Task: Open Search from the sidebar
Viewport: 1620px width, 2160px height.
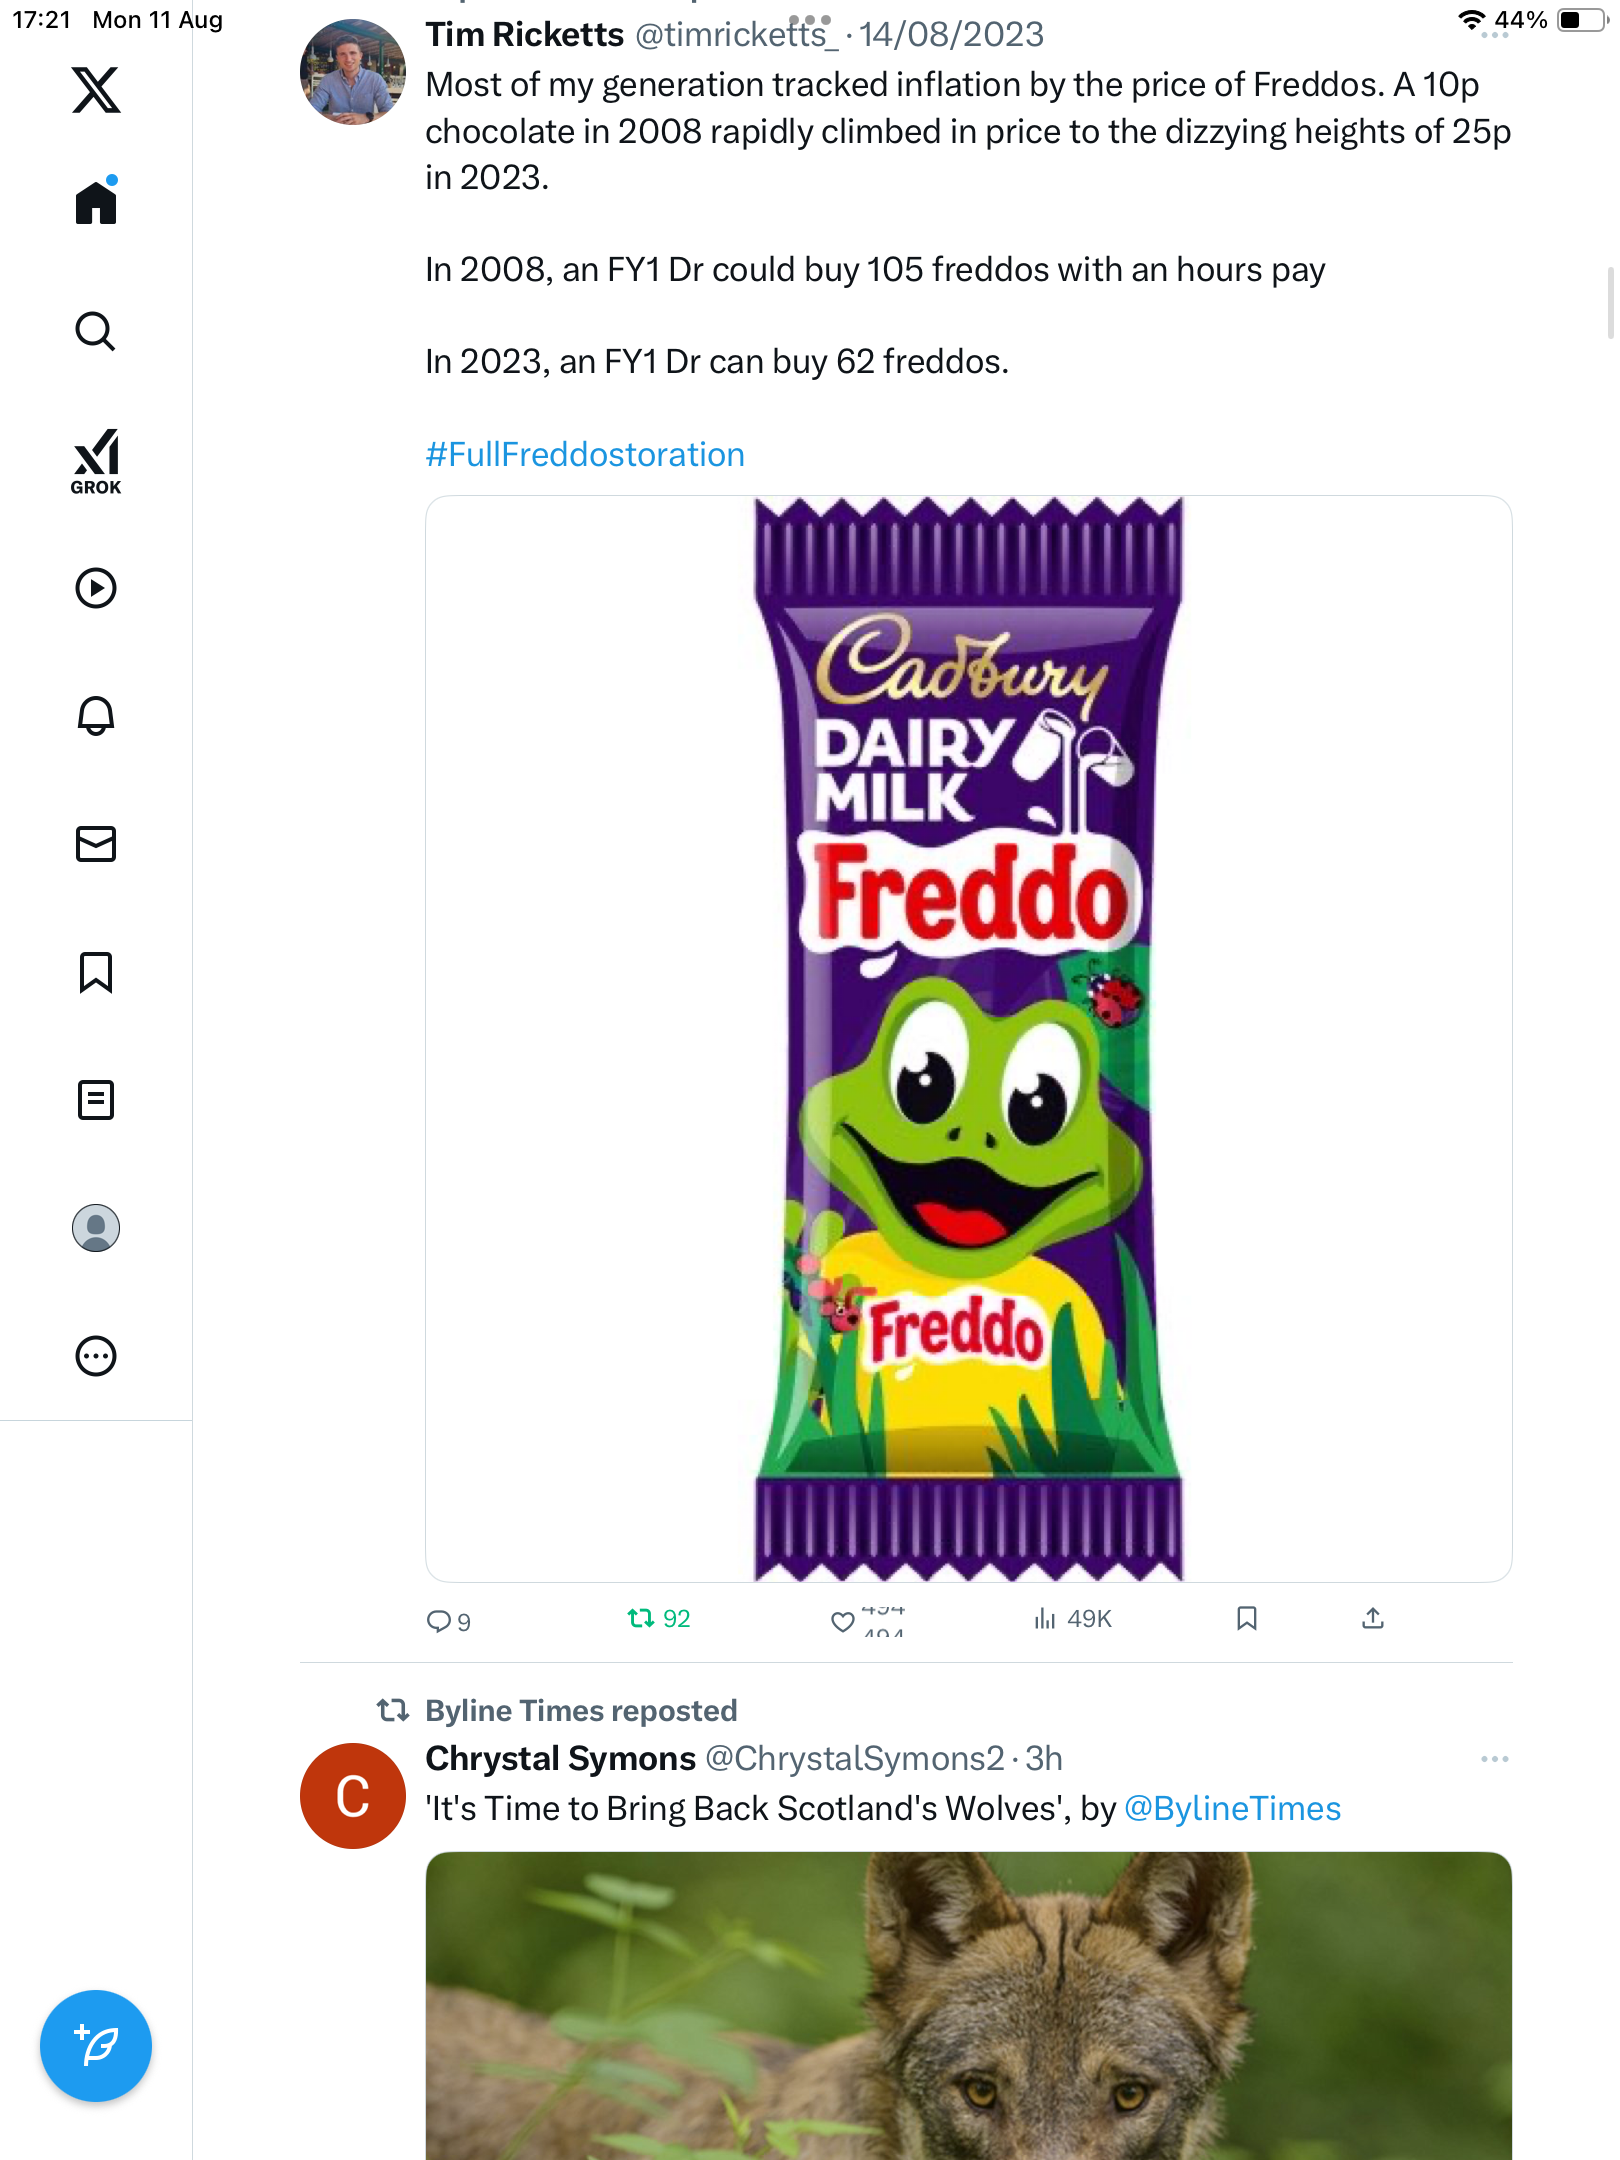Action: click(x=96, y=331)
